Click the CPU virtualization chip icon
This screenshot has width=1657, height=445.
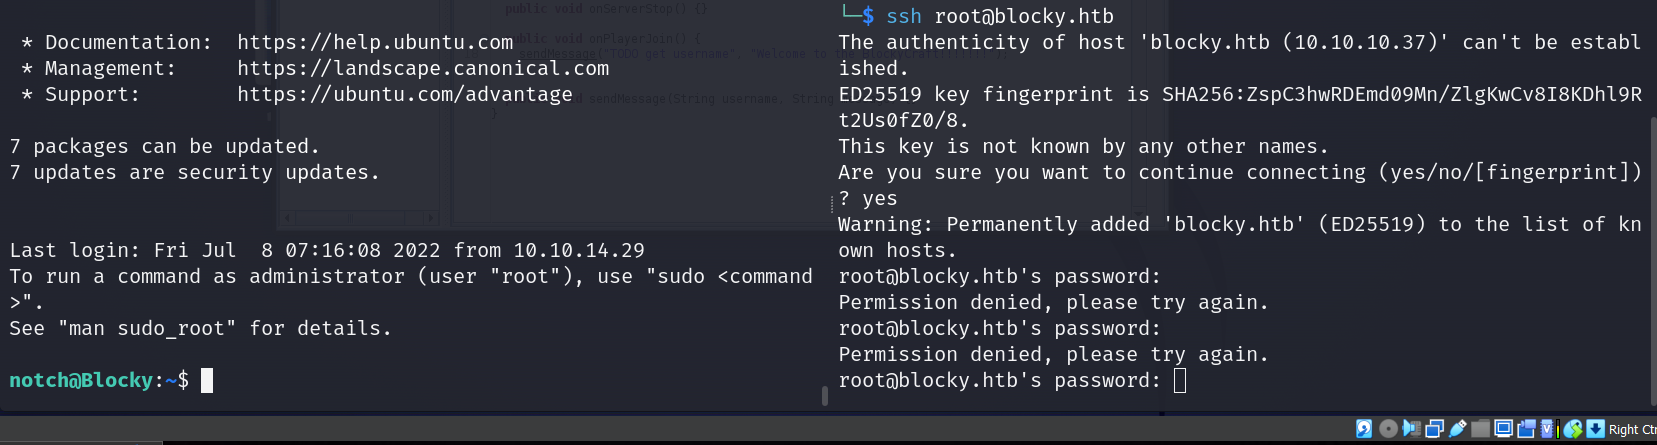point(1548,429)
